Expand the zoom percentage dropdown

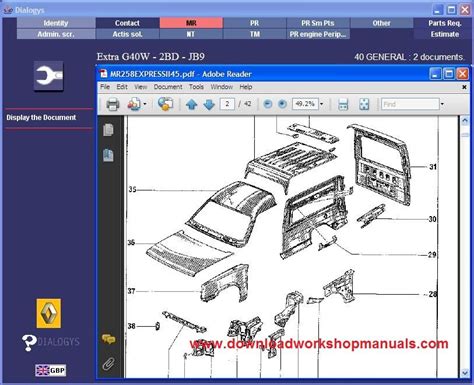coord(321,104)
